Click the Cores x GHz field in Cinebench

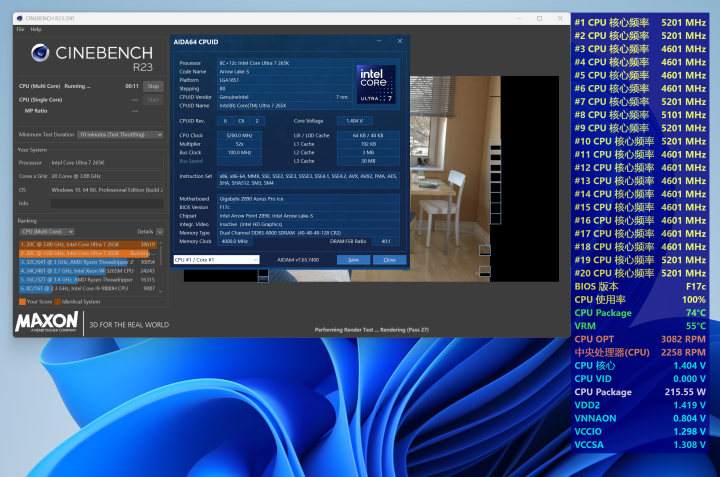(x=107, y=176)
